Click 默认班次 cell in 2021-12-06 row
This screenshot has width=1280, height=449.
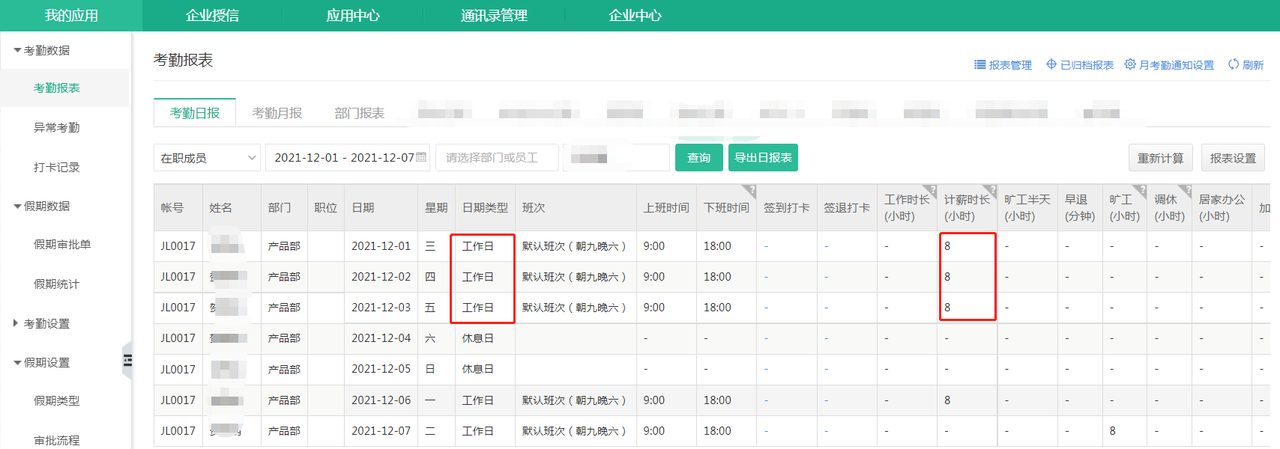576,400
